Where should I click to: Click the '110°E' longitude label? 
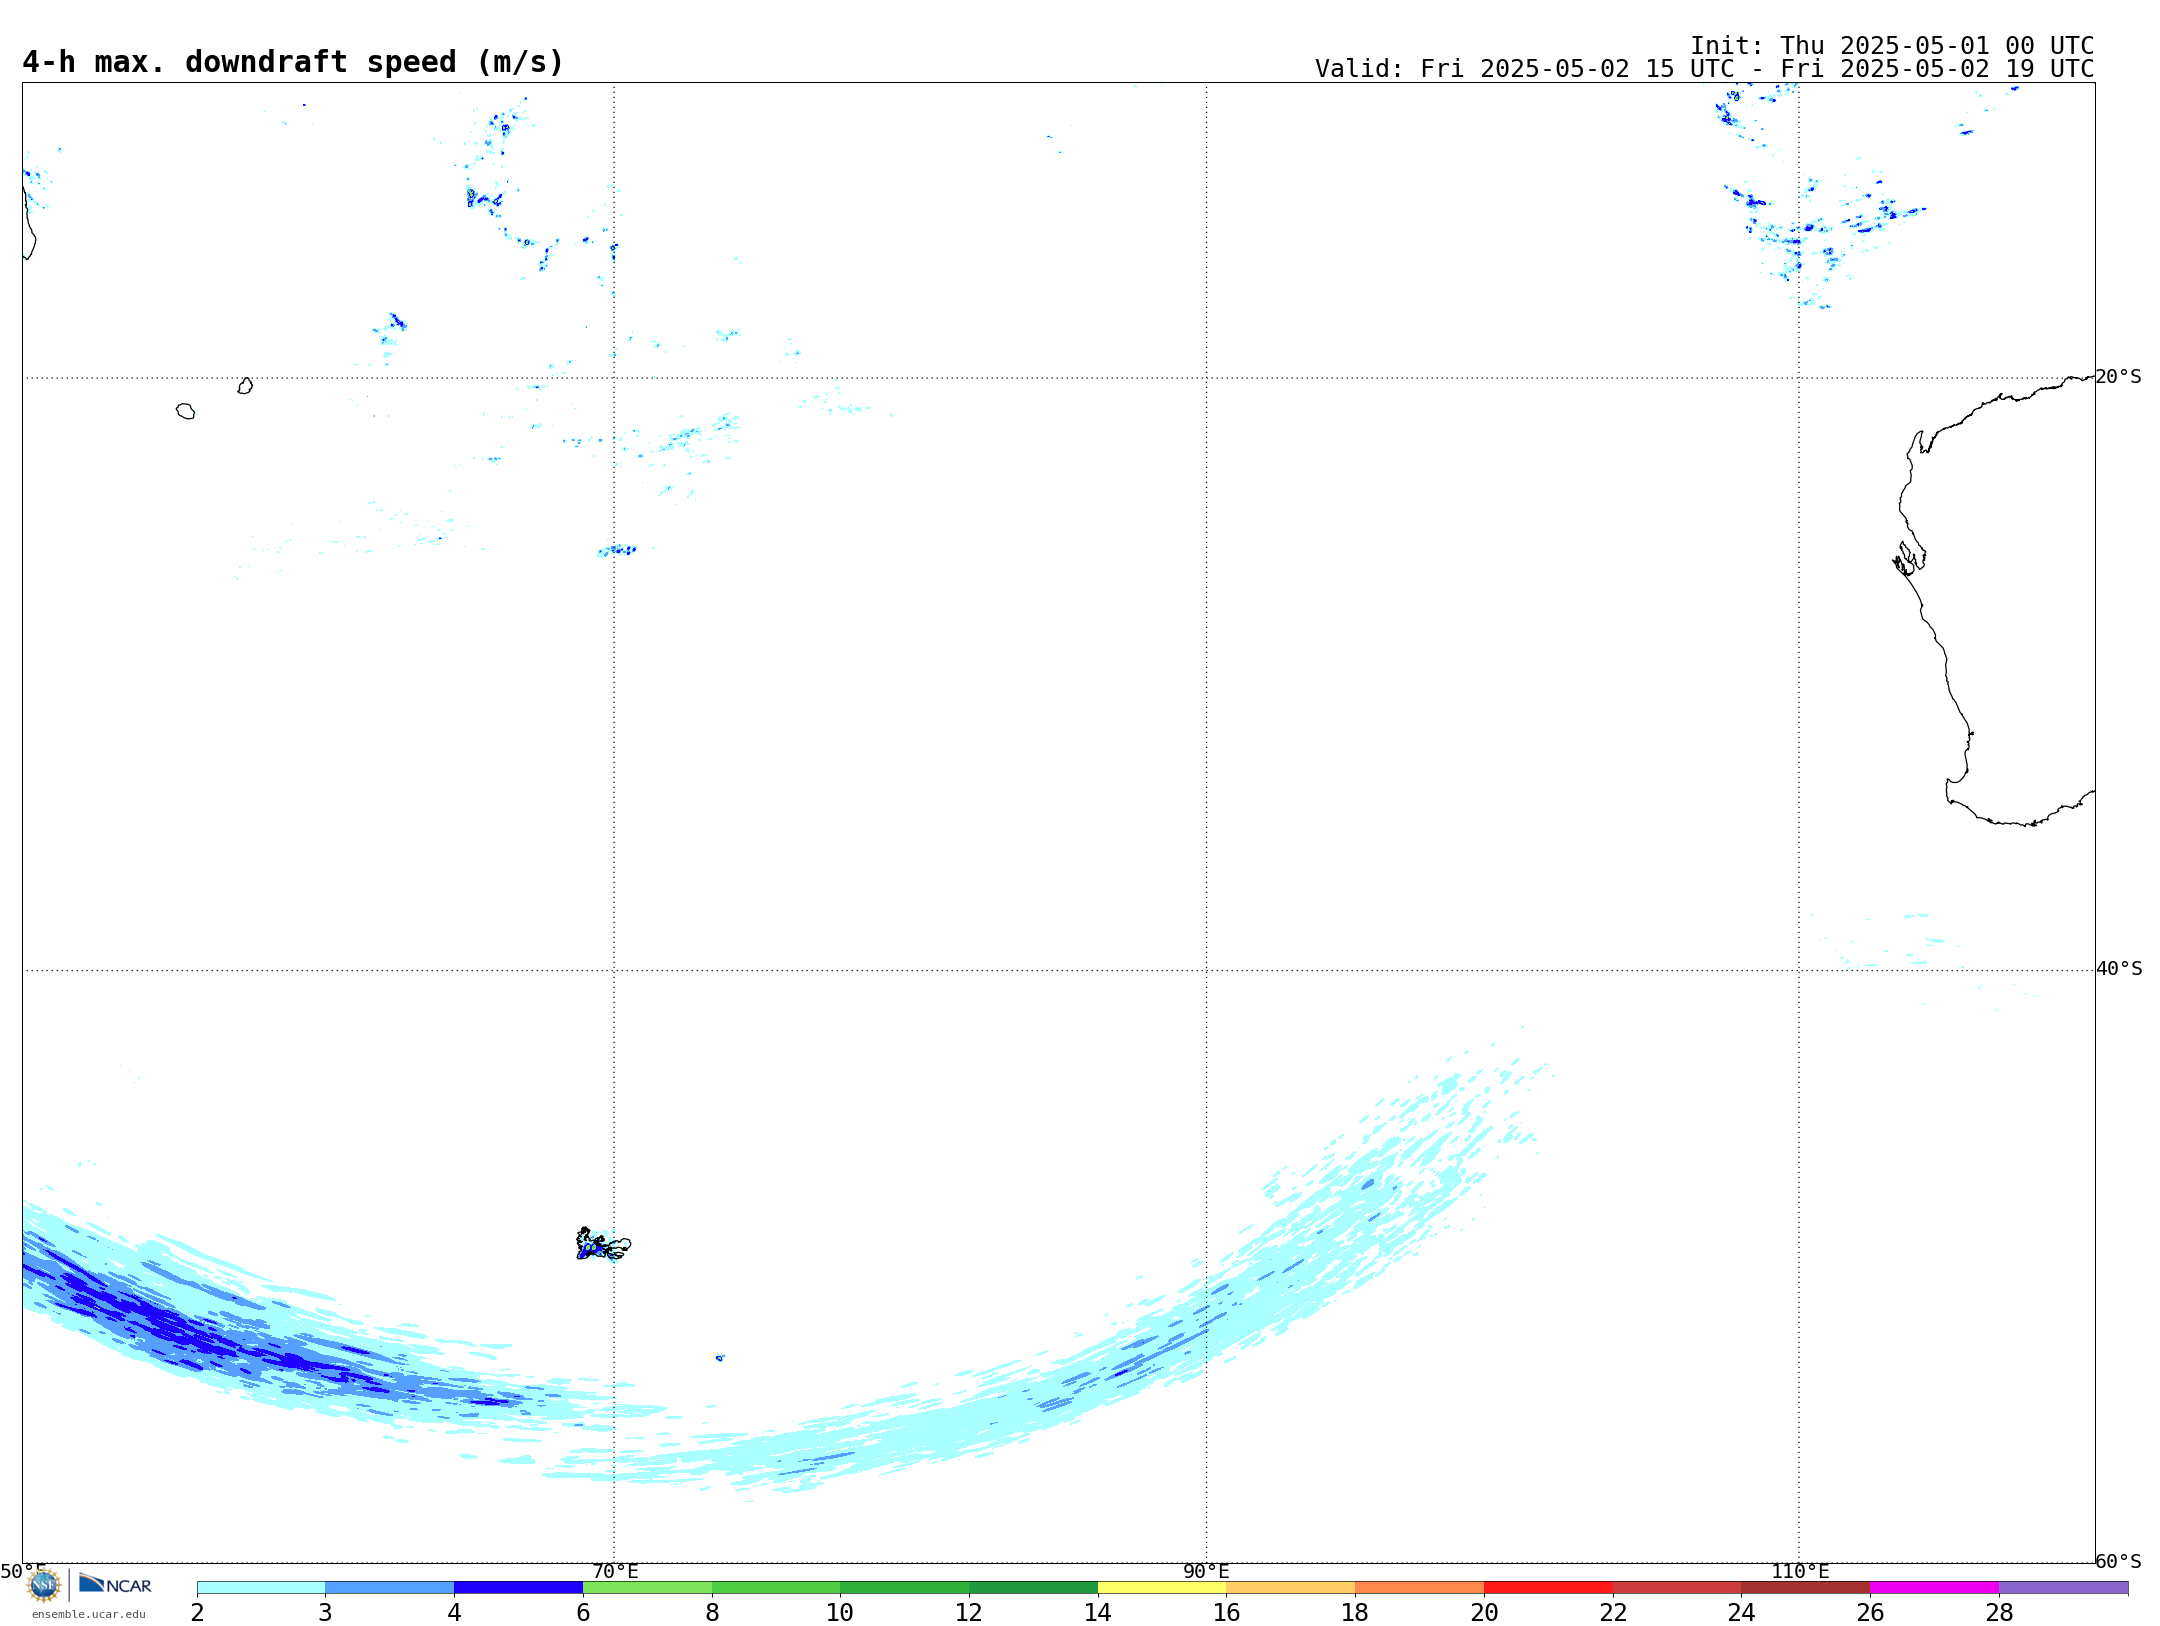(x=1800, y=1572)
